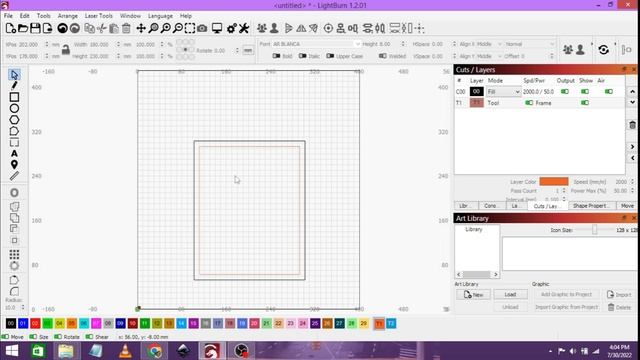Pick the Rectangle drawing tool
This screenshot has width=640, height=360.
tap(14, 97)
